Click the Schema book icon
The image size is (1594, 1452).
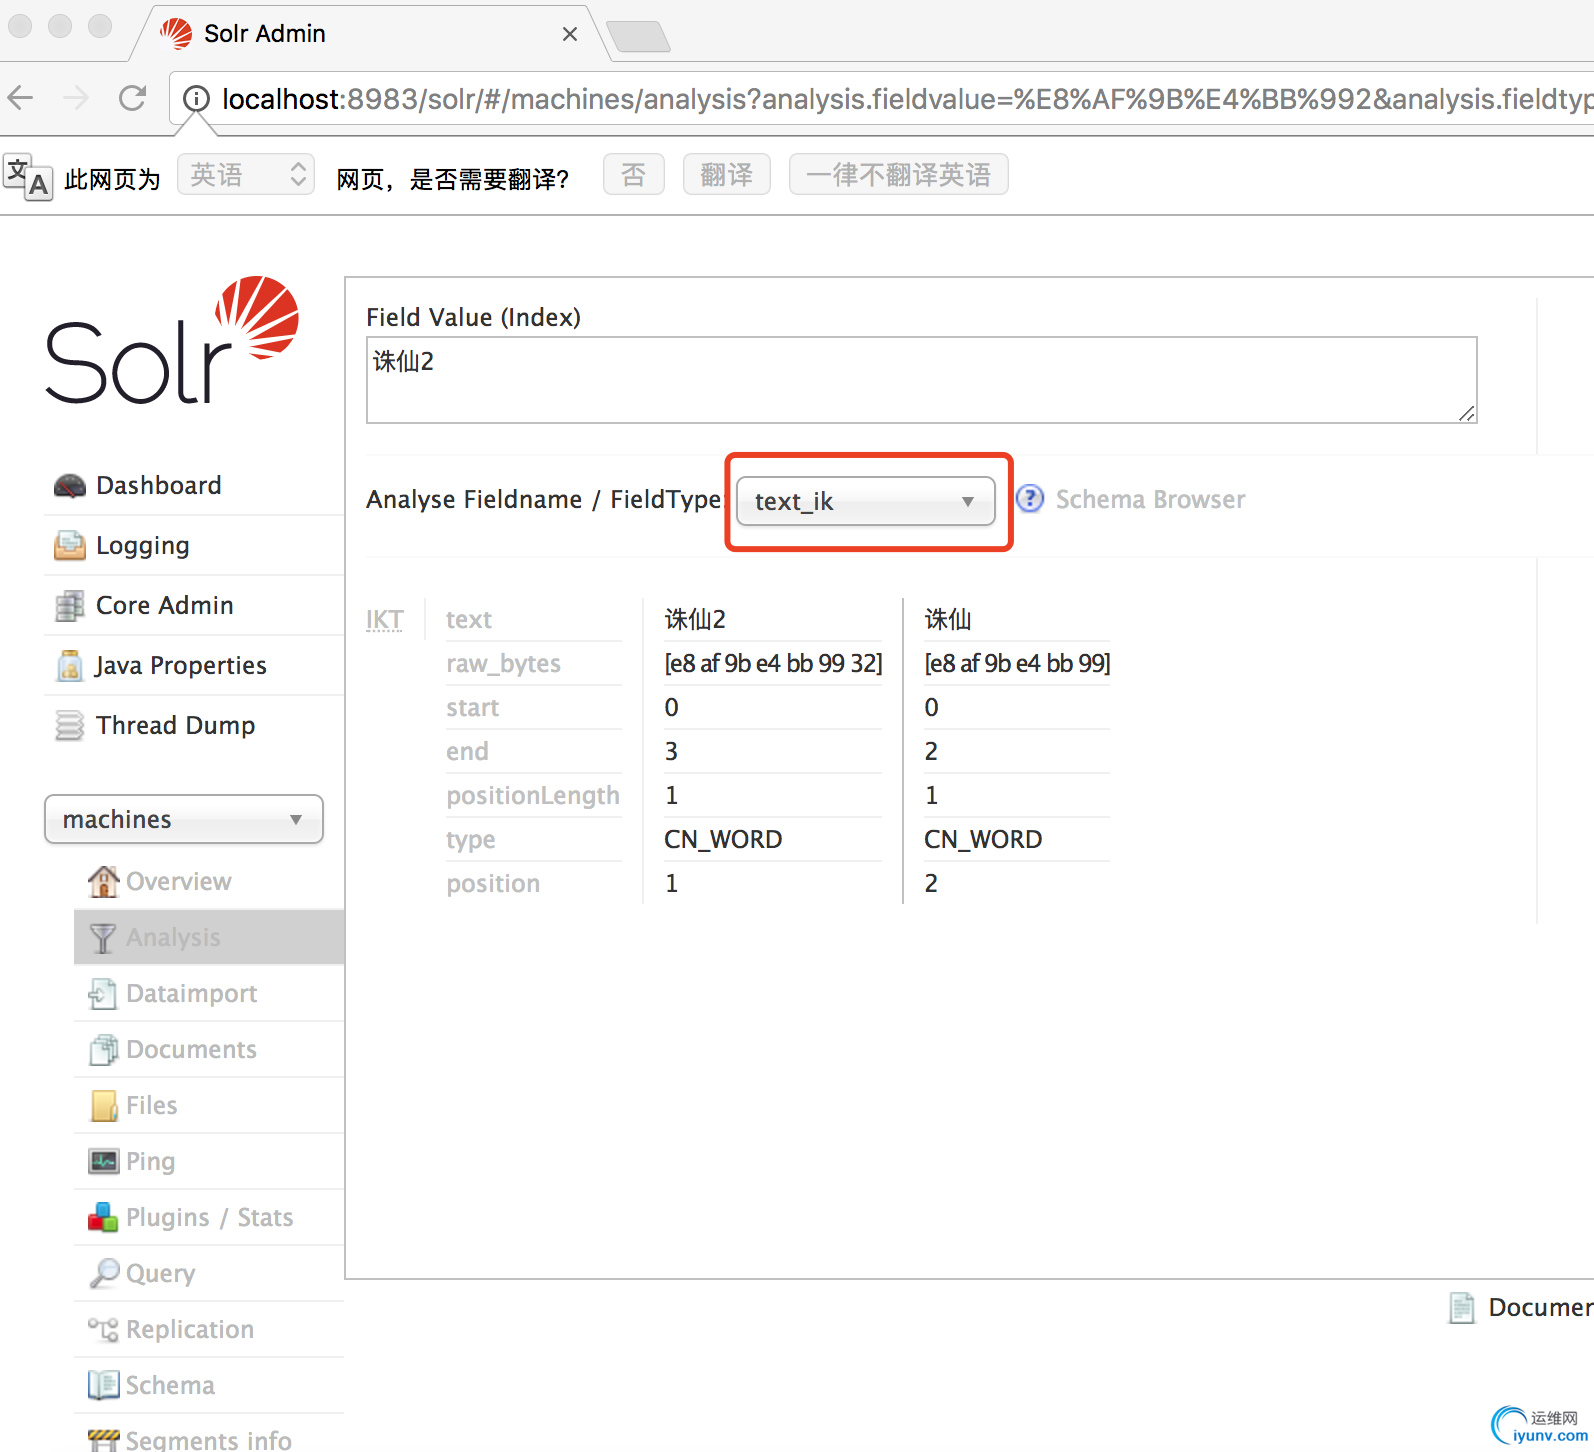pos(103,1385)
